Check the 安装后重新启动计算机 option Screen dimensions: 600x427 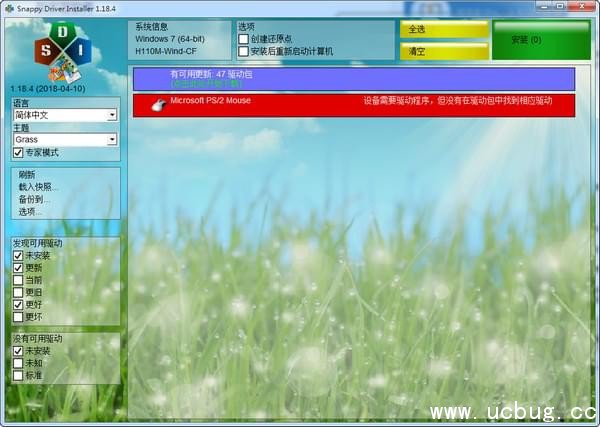click(x=244, y=51)
